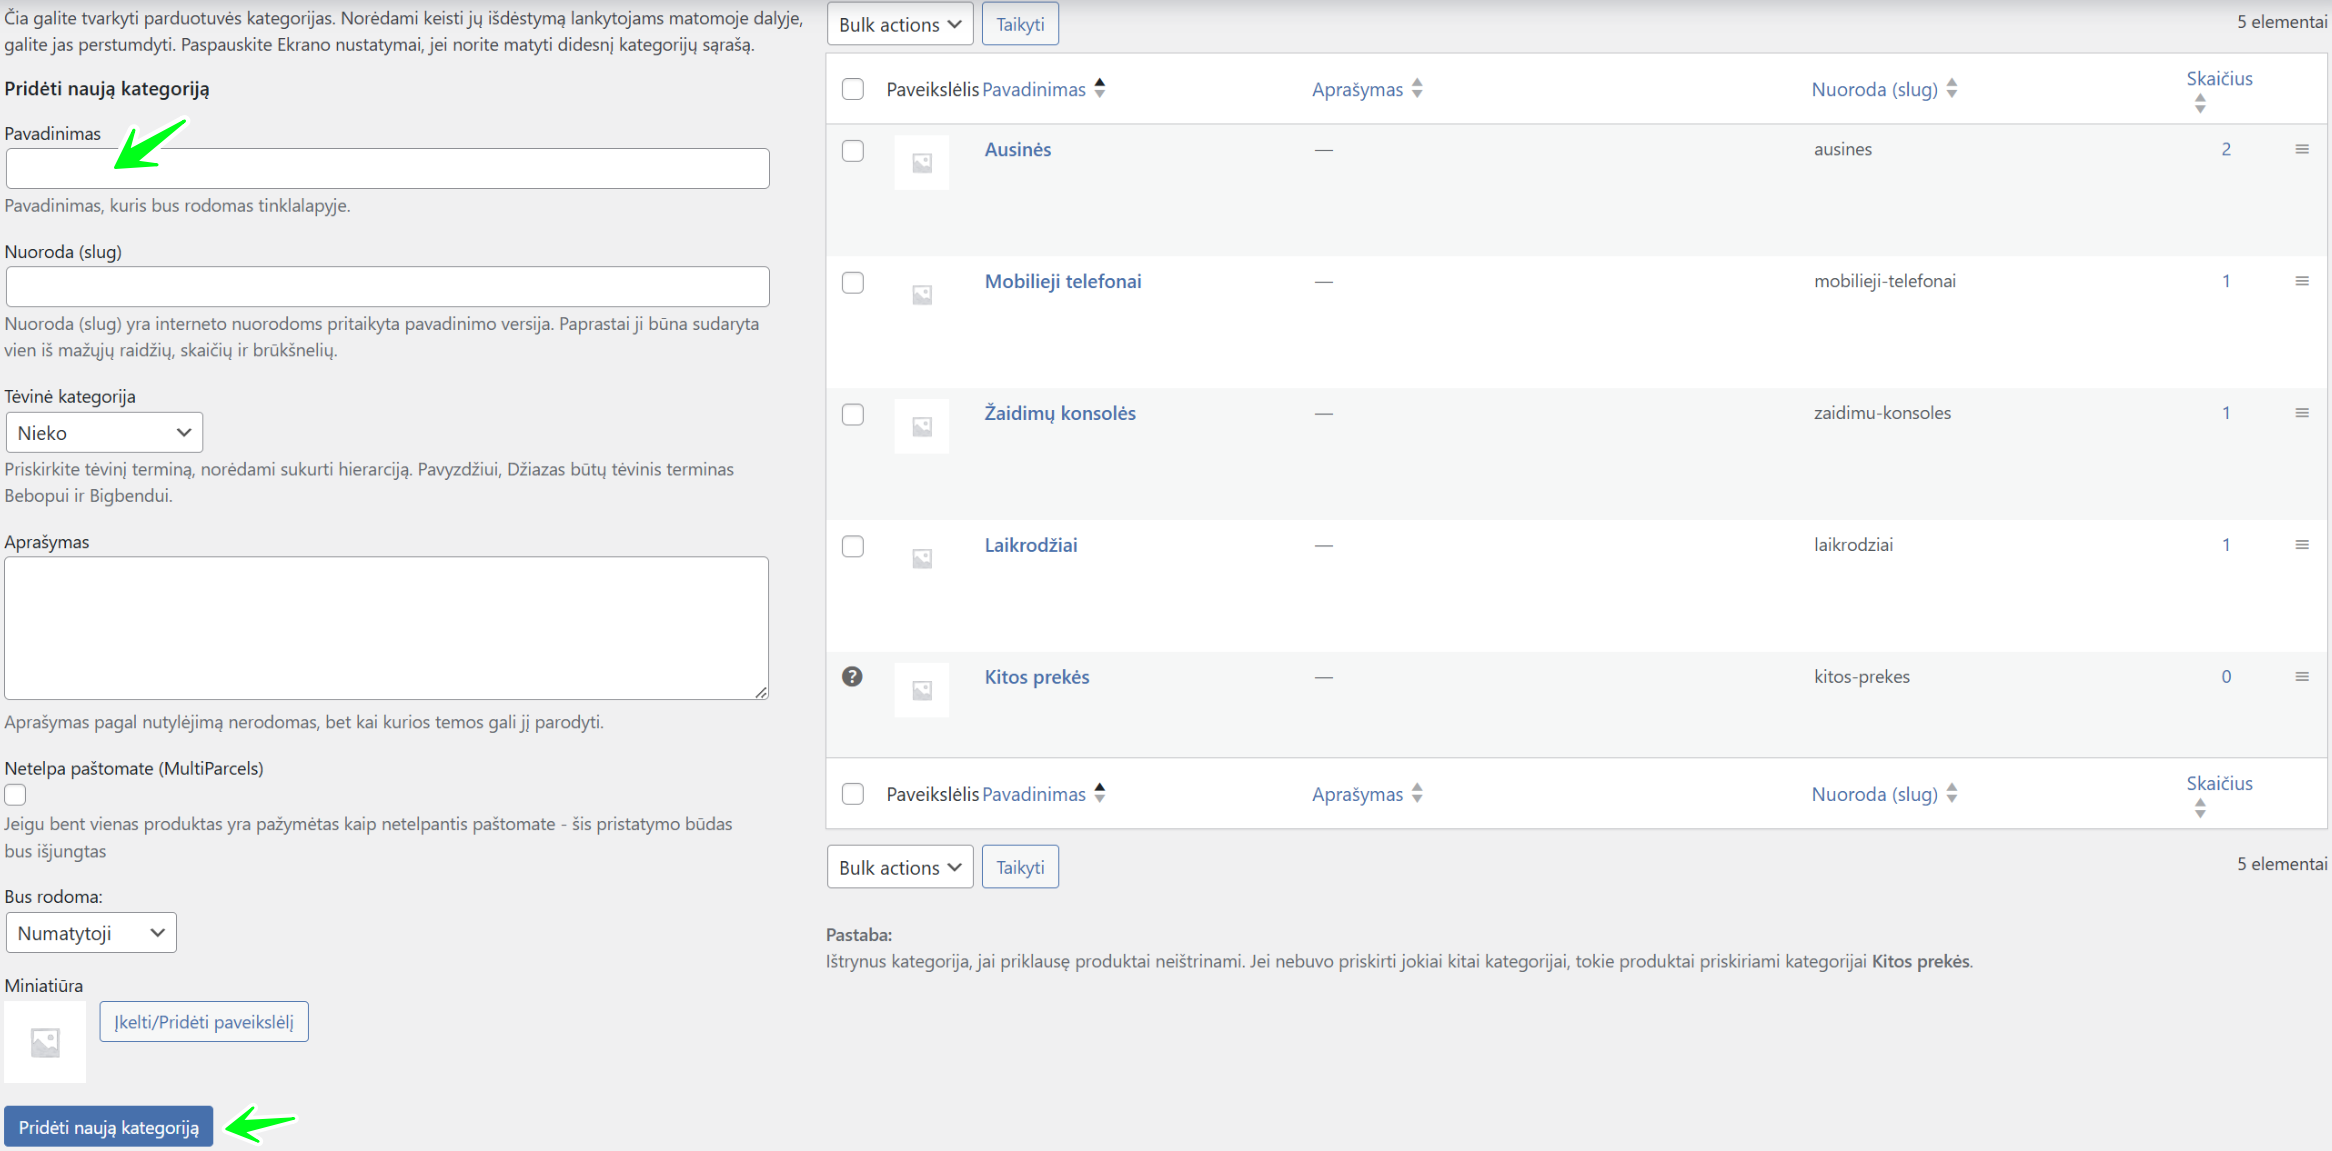Check the select-all checkbox in top header

coord(853,89)
